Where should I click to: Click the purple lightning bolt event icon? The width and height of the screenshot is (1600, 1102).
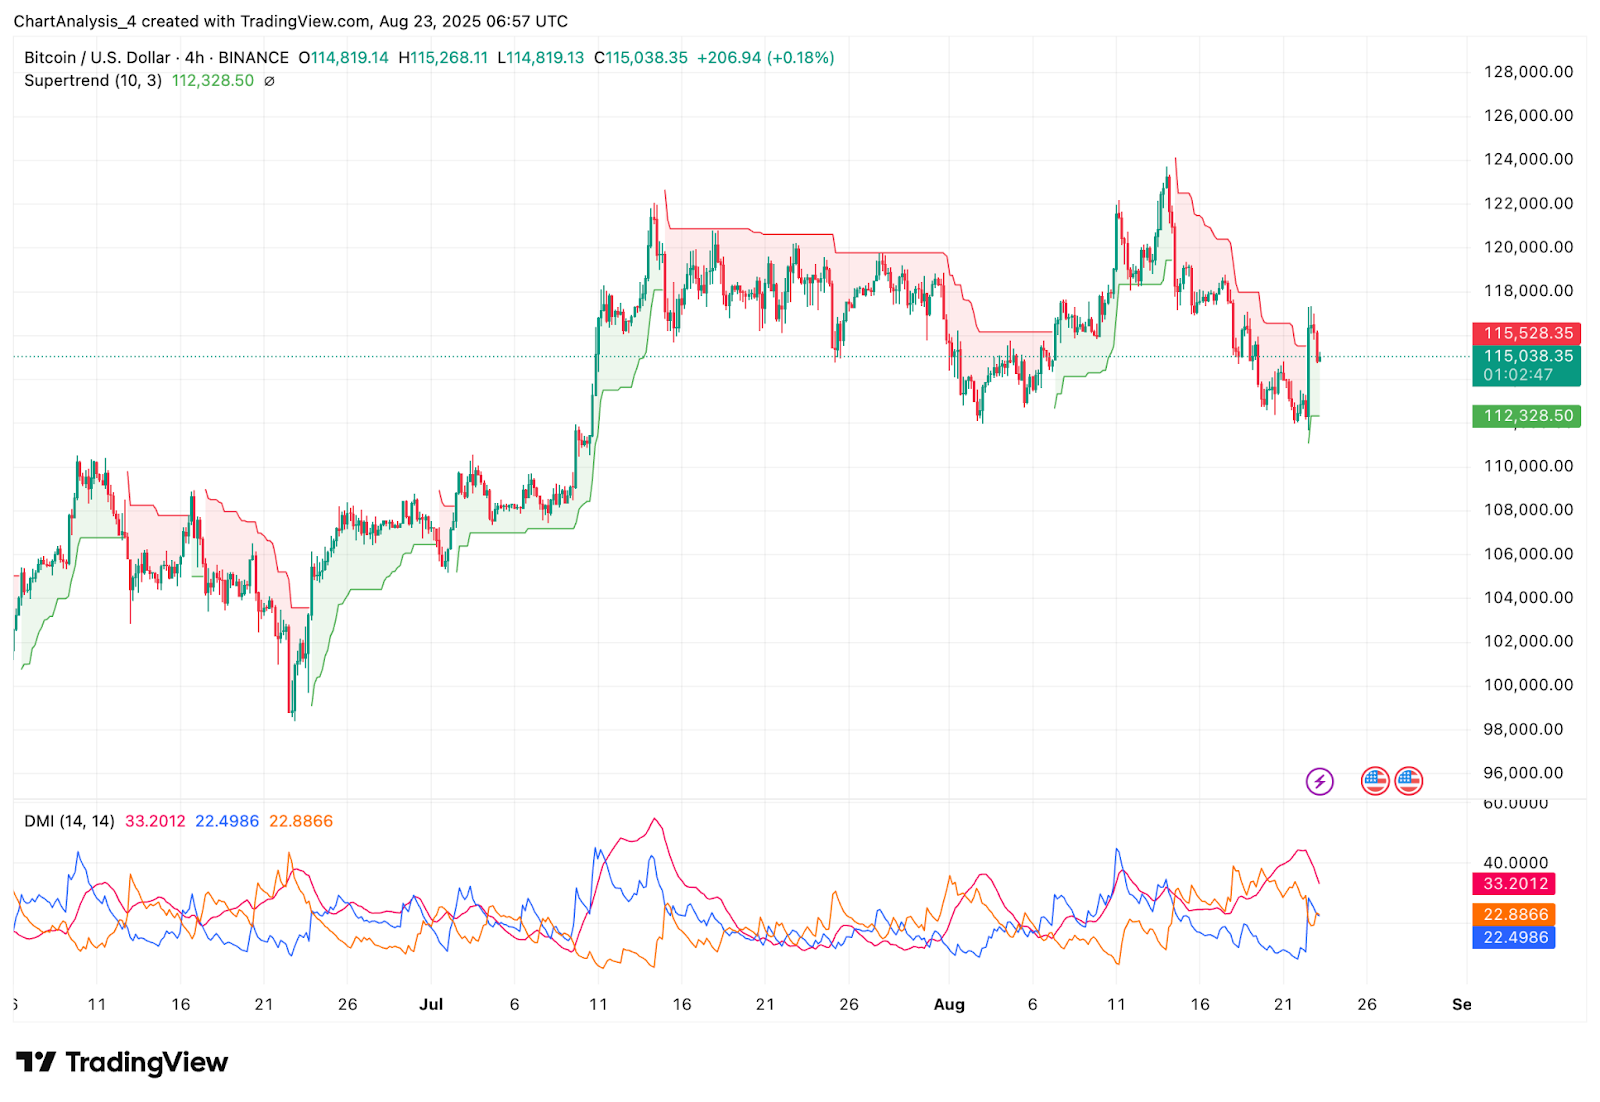(1319, 781)
